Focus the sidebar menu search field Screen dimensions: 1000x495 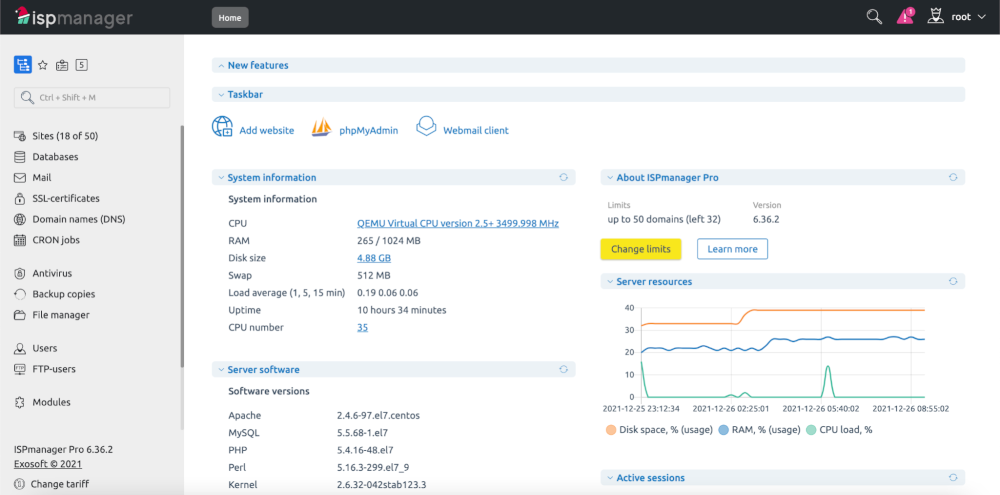tap(92, 97)
